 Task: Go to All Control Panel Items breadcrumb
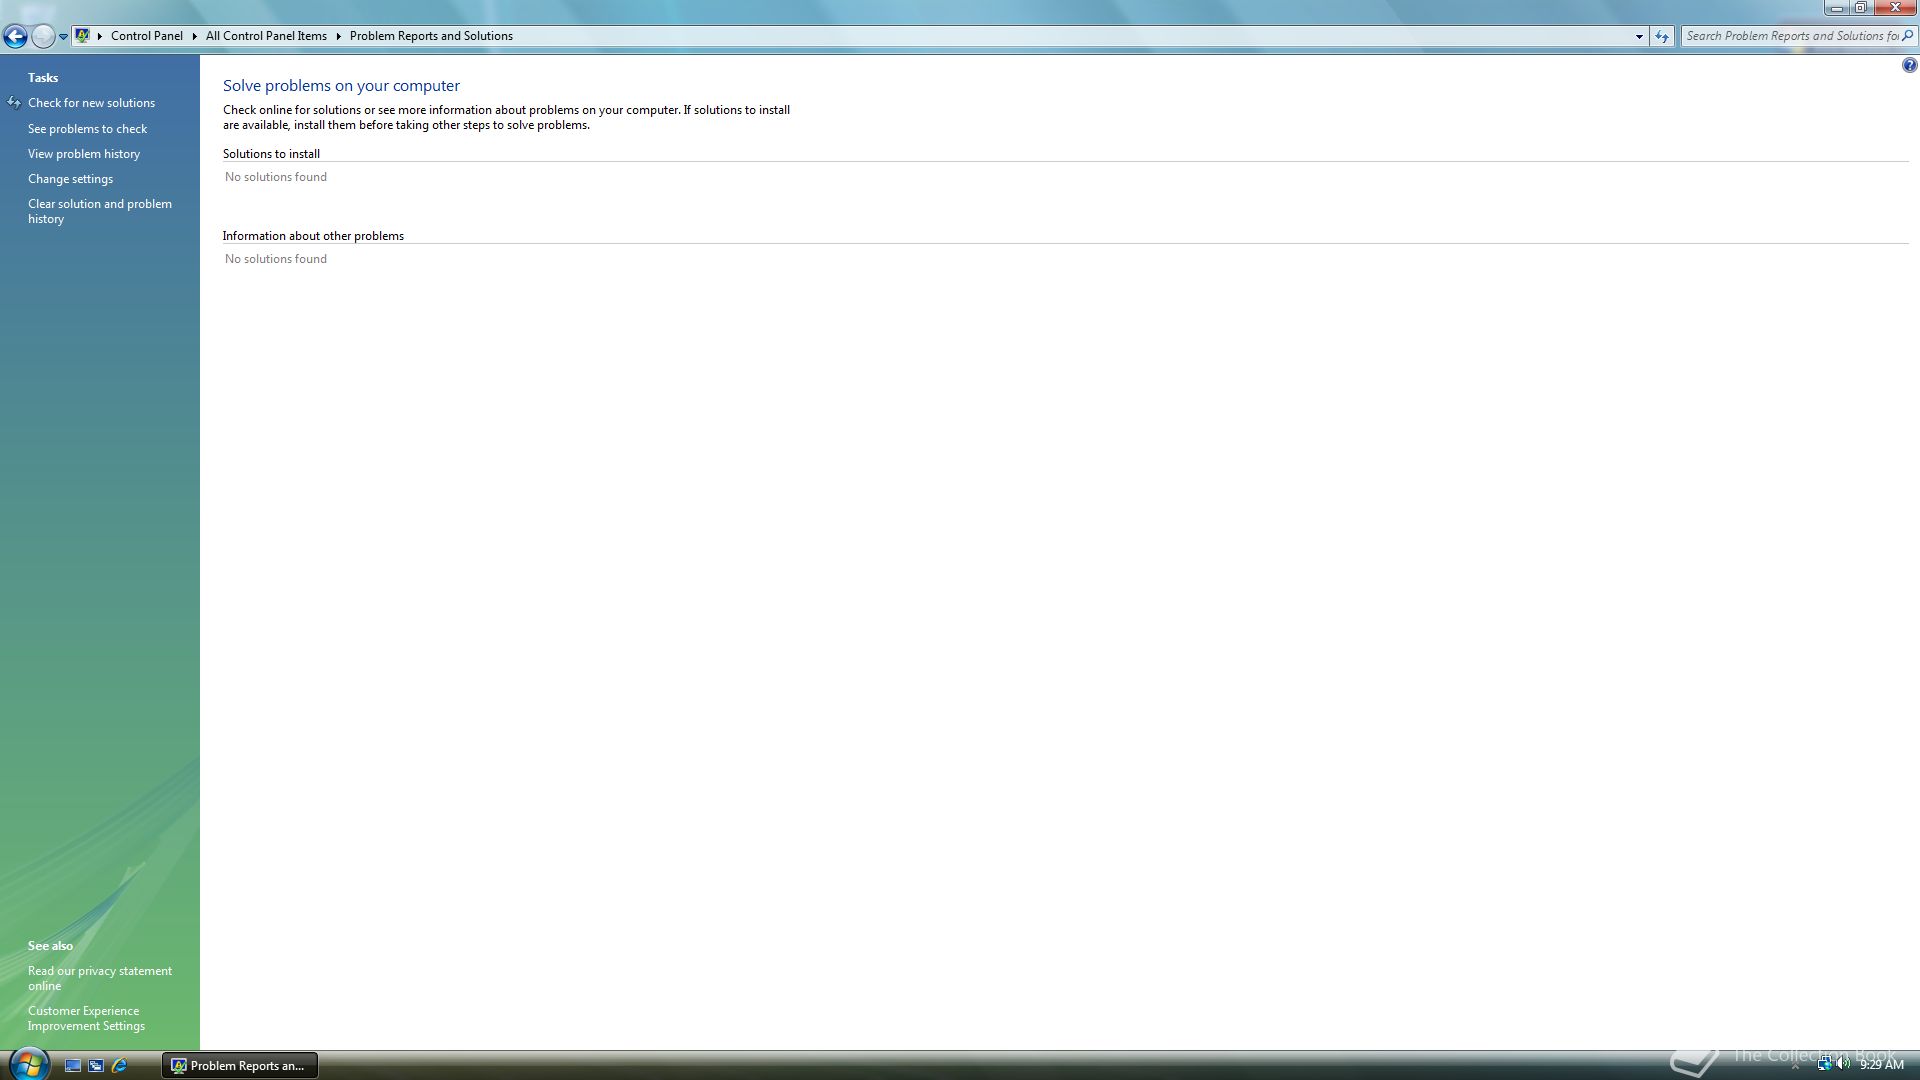(266, 36)
